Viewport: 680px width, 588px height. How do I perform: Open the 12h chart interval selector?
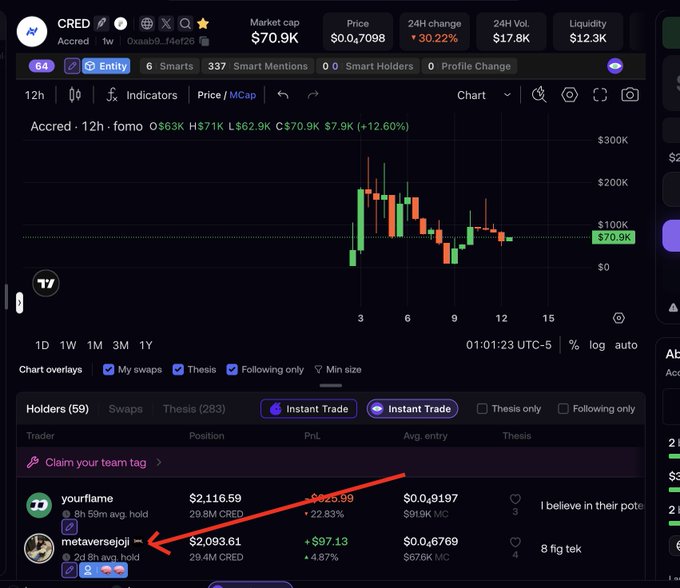(35, 95)
